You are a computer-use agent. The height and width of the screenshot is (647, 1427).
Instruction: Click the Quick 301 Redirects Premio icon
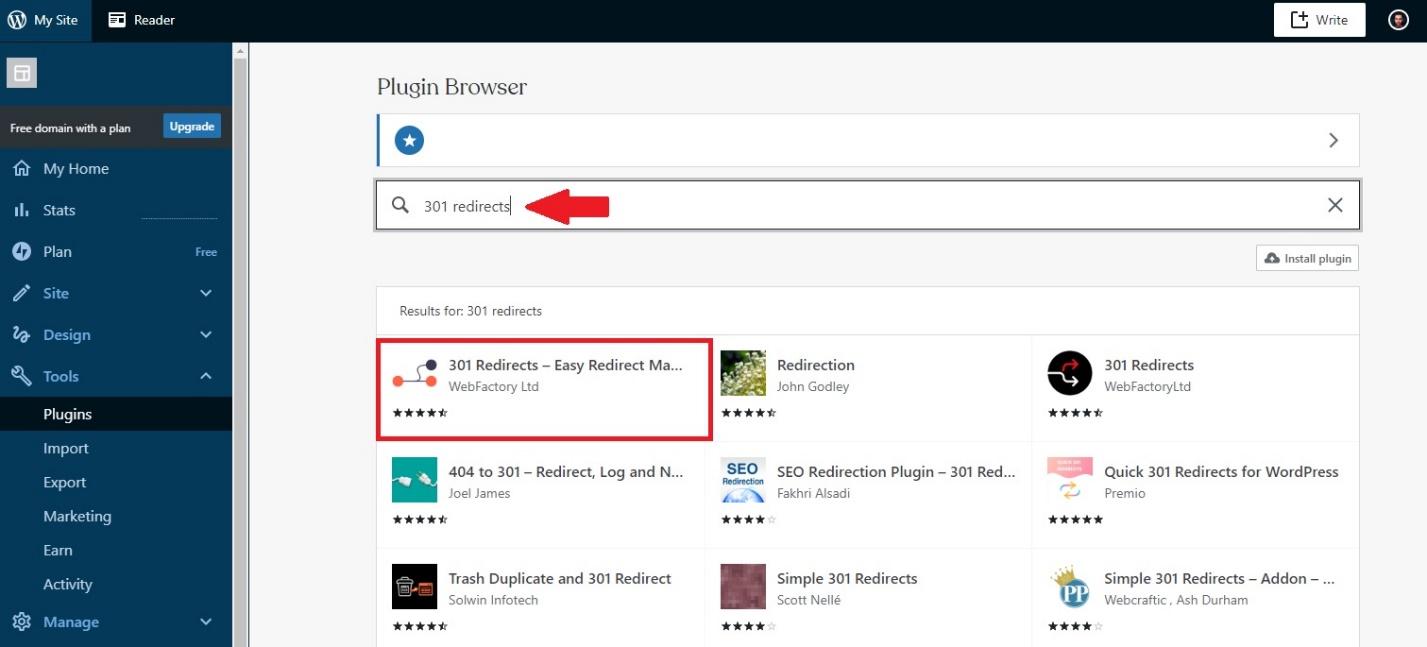[x=1070, y=480]
